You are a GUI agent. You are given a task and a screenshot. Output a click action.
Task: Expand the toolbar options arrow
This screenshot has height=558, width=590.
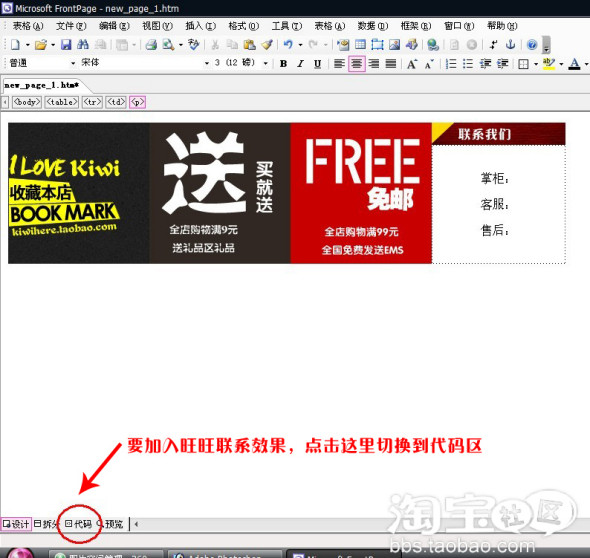pos(546,45)
